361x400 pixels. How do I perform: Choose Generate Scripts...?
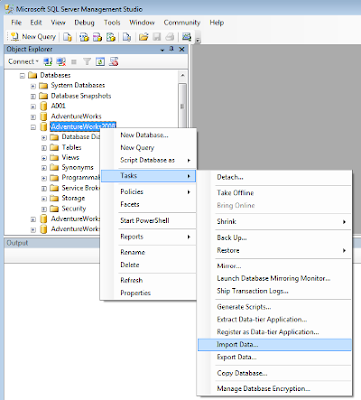click(x=244, y=307)
